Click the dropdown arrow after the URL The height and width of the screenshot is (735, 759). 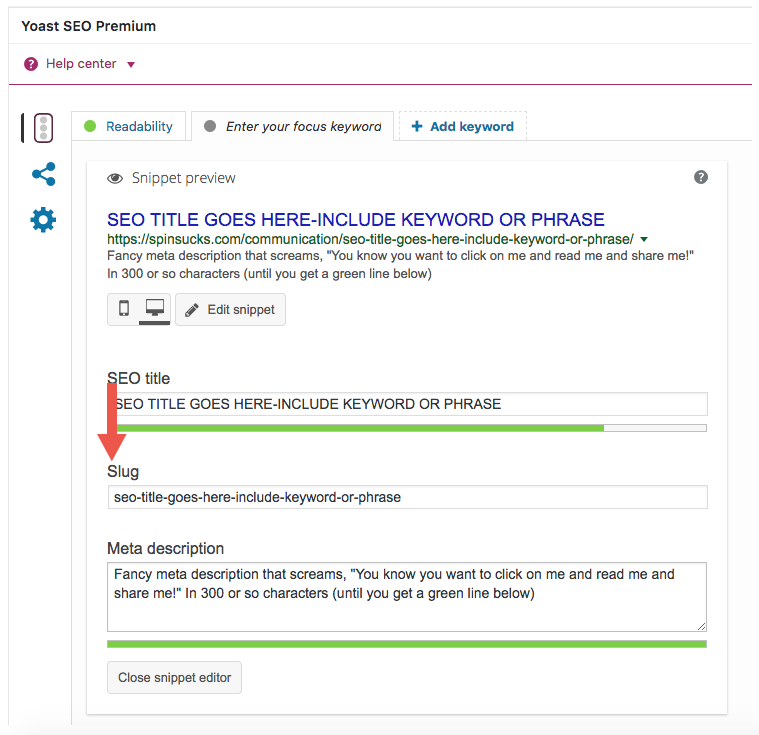click(x=644, y=240)
